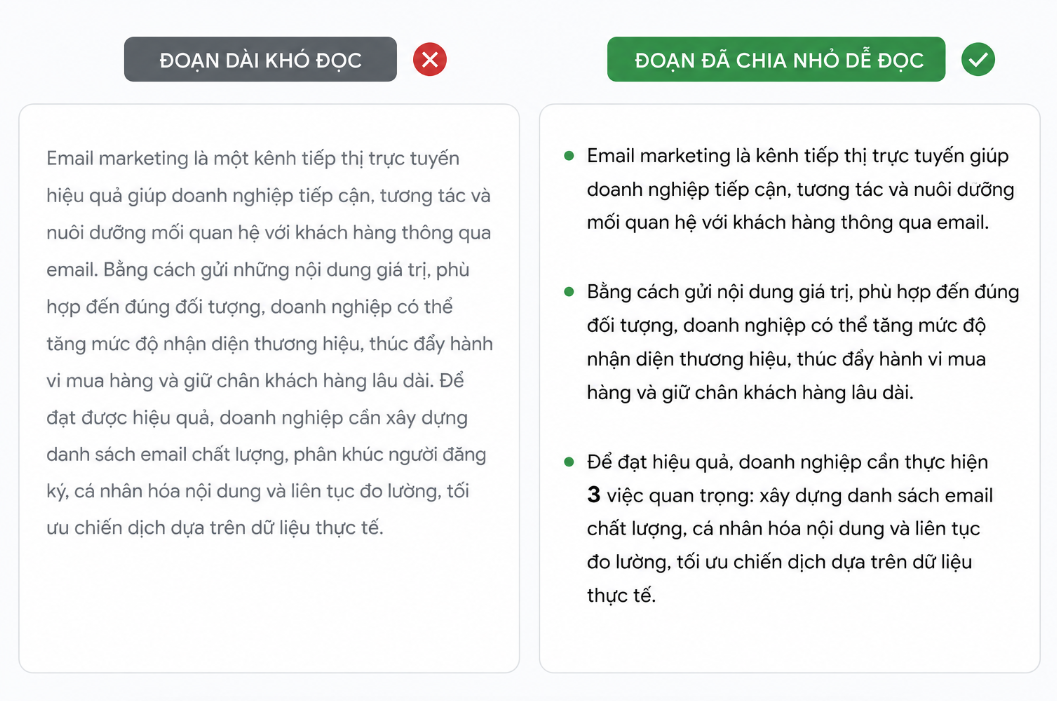Click the left line starting 'email. Bằng cách gửi'
Image resolution: width=1057 pixels, height=701 pixels.
(x=258, y=270)
